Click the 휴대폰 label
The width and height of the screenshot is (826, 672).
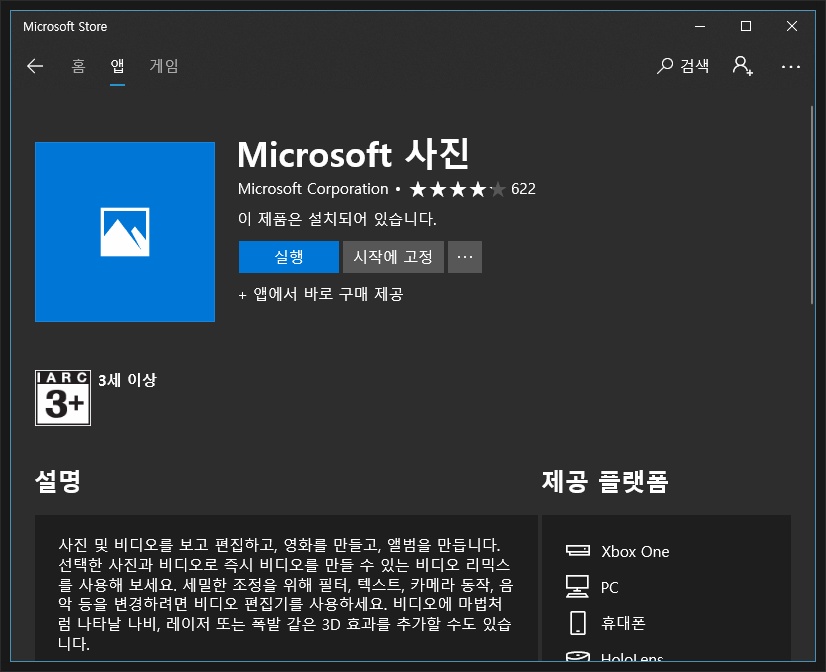(623, 623)
